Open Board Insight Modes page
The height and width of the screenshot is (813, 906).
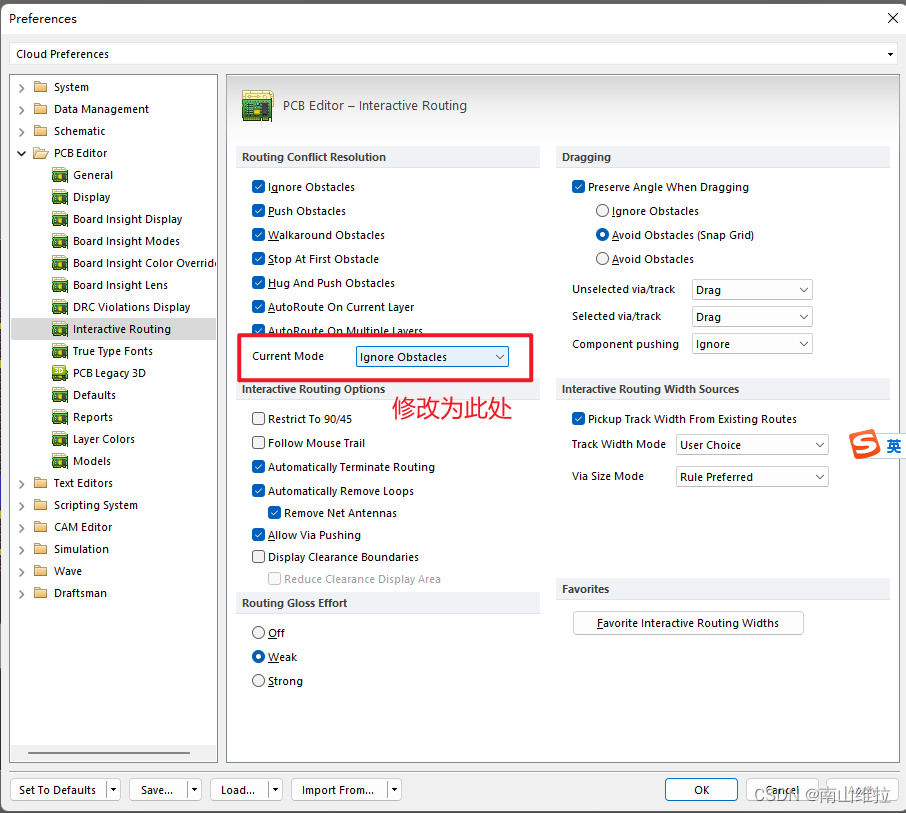(x=126, y=241)
